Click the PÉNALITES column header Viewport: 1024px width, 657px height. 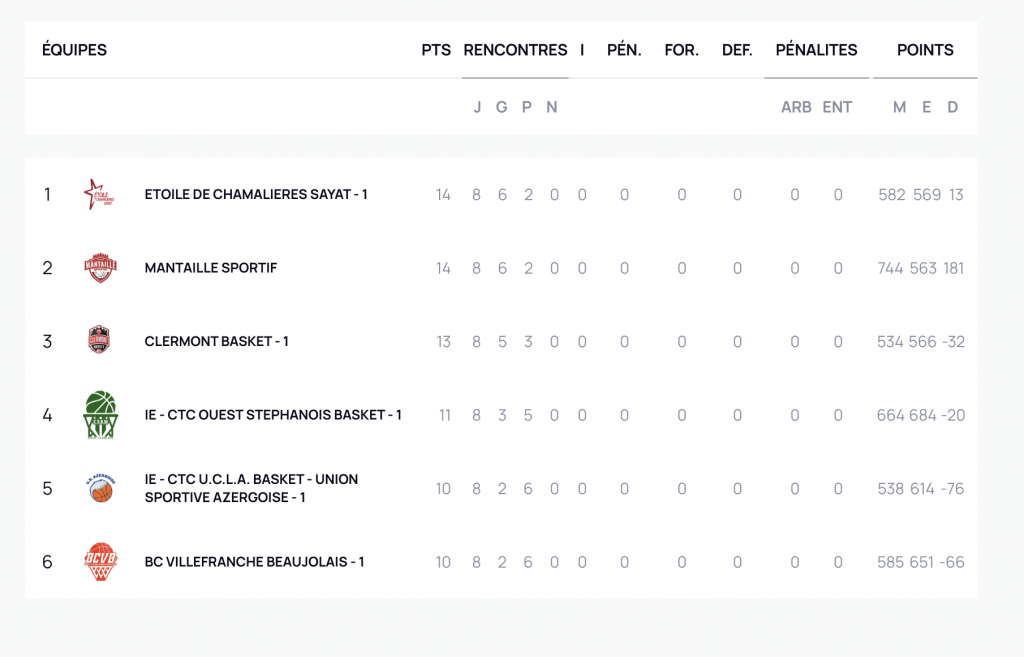[816, 50]
